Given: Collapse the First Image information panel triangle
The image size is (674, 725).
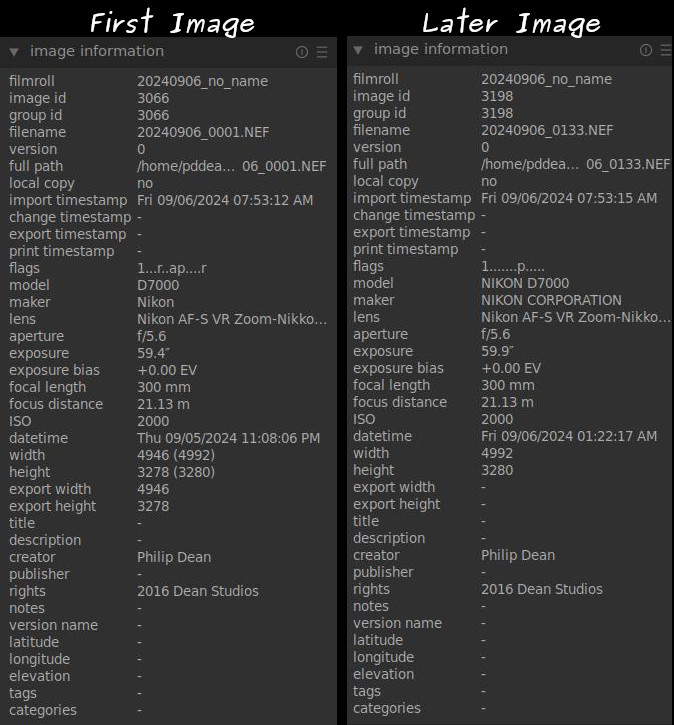Looking at the screenshot, I should [14, 52].
